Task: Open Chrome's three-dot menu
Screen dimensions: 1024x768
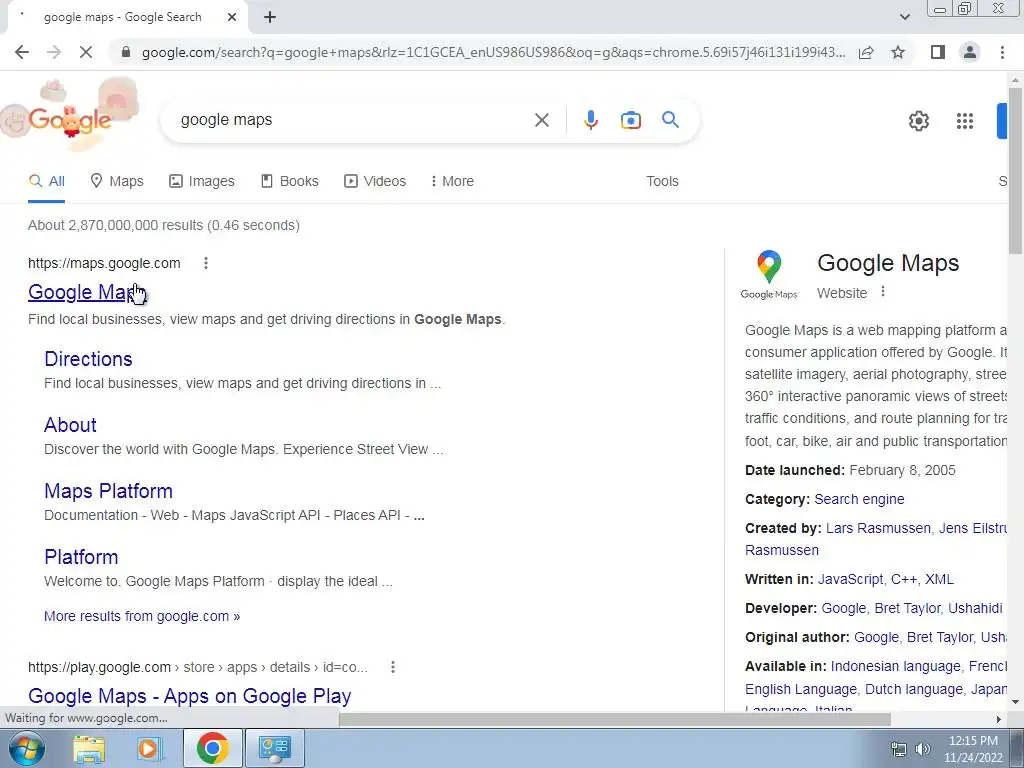Action: point(1002,52)
